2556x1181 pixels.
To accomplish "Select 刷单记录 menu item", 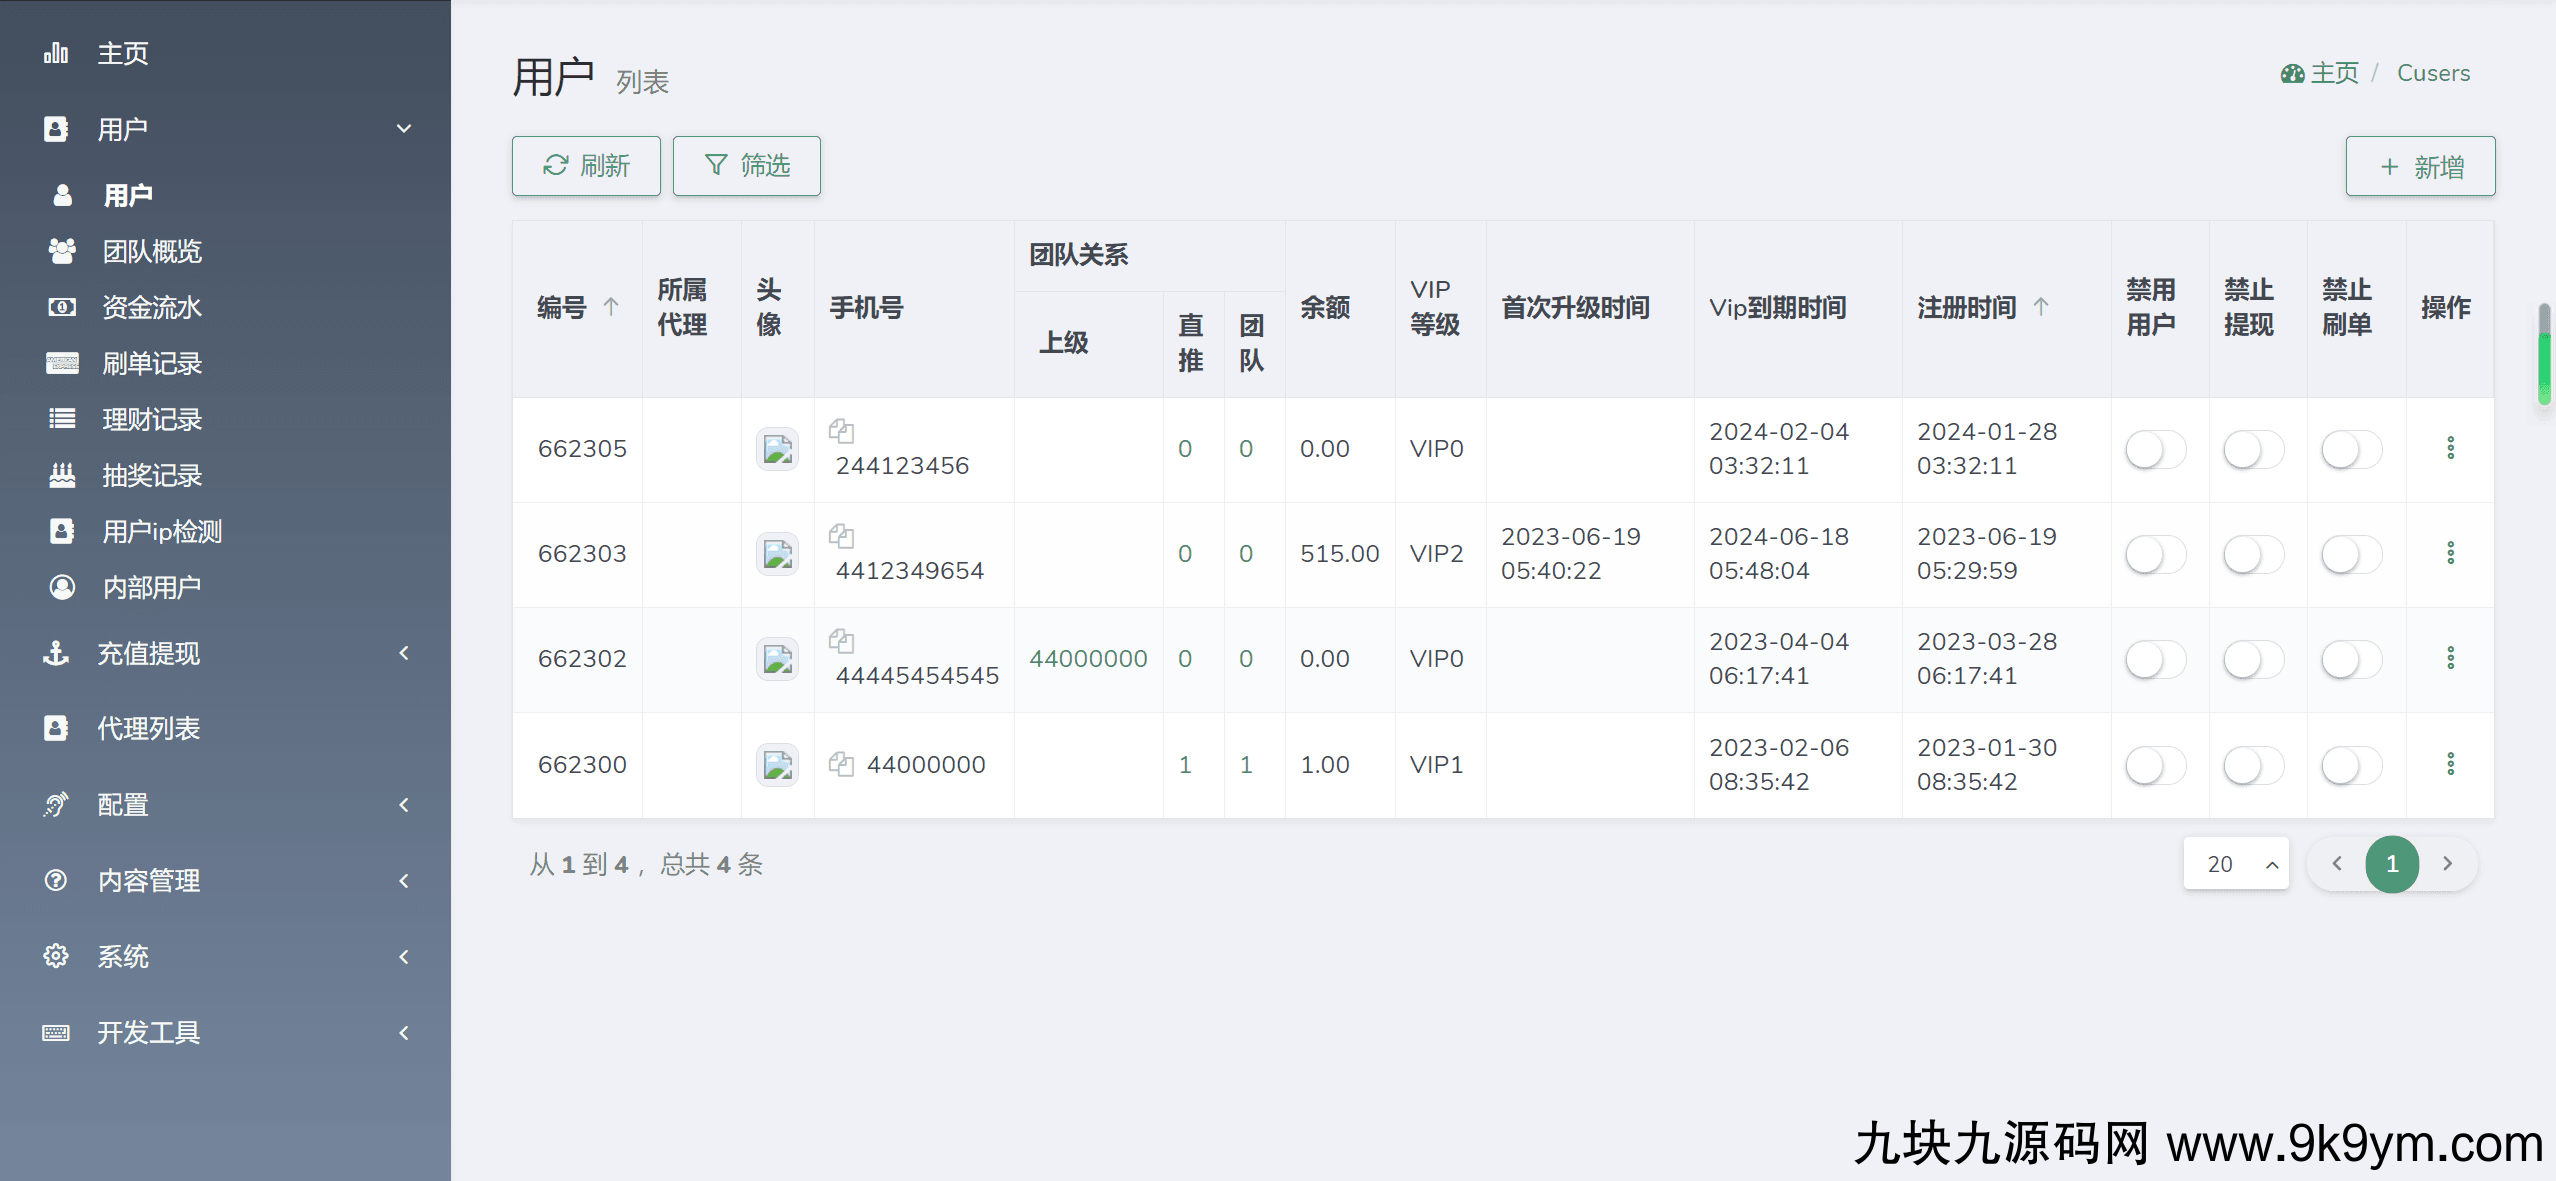I will (x=152, y=363).
